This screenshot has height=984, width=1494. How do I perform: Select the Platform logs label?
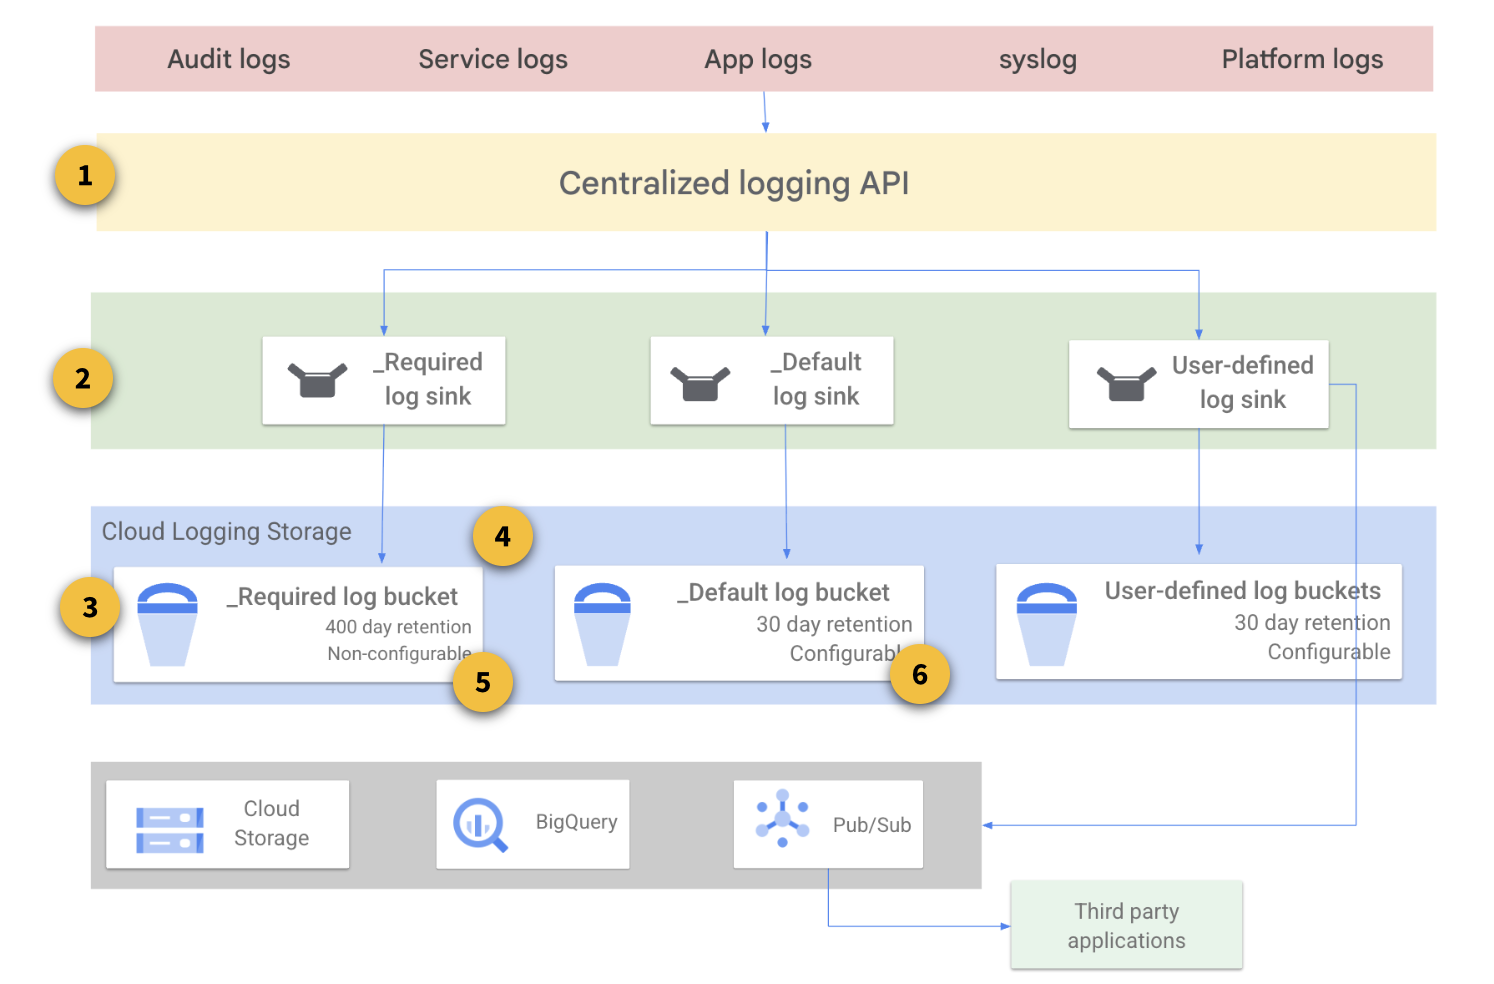(x=1302, y=59)
